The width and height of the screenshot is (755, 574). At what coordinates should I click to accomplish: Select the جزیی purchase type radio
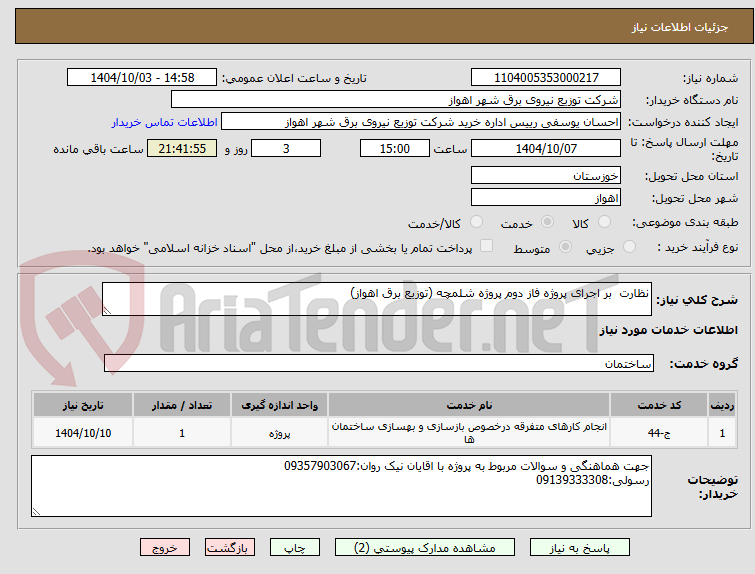[x=629, y=247]
